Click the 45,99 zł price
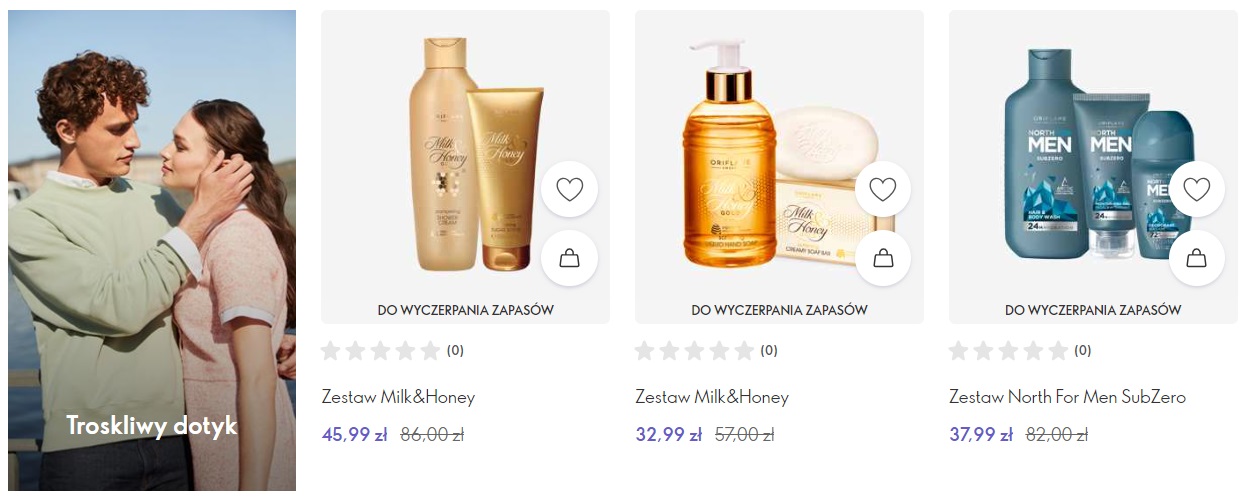This screenshot has width=1248, height=499. pyautogui.click(x=354, y=435)
